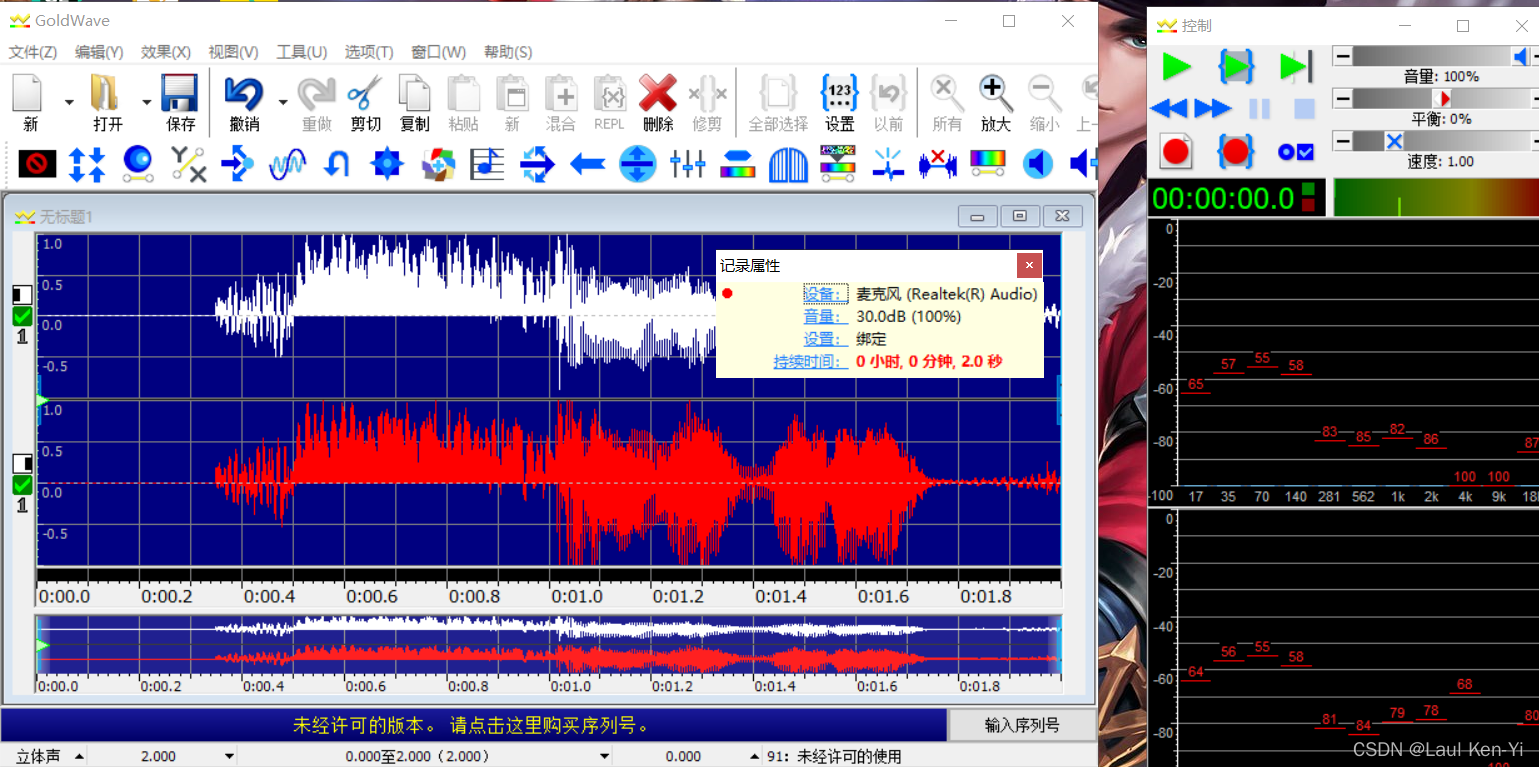This screenshot has height=767, width=1539.
Task: Click the 音量 link in 记录属性
Action: coord(826,317)
